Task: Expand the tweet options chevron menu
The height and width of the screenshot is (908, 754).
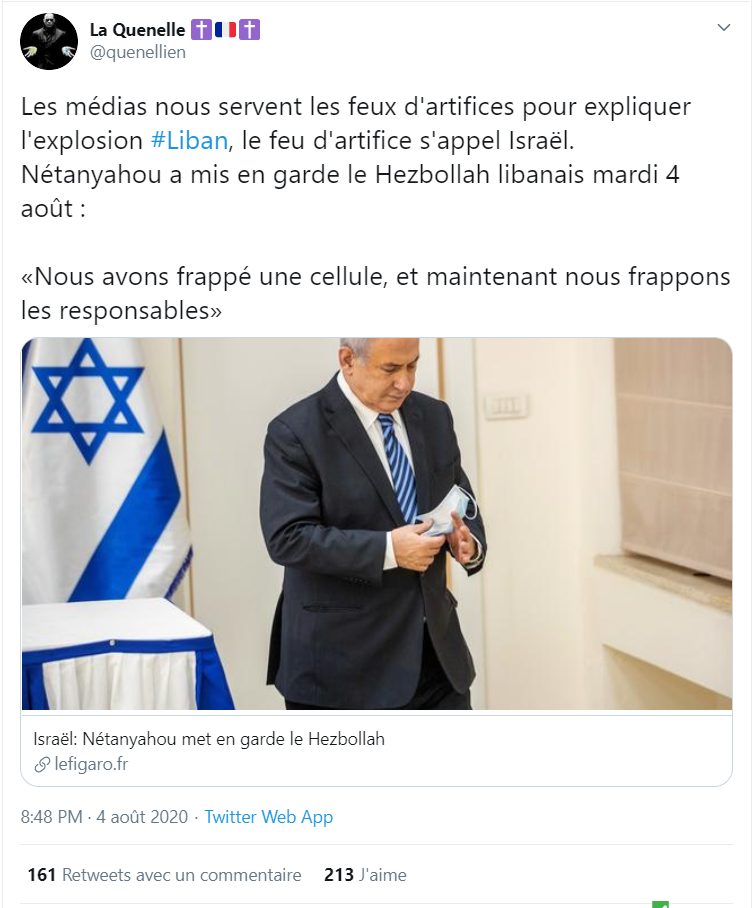Action: point(723,27)
